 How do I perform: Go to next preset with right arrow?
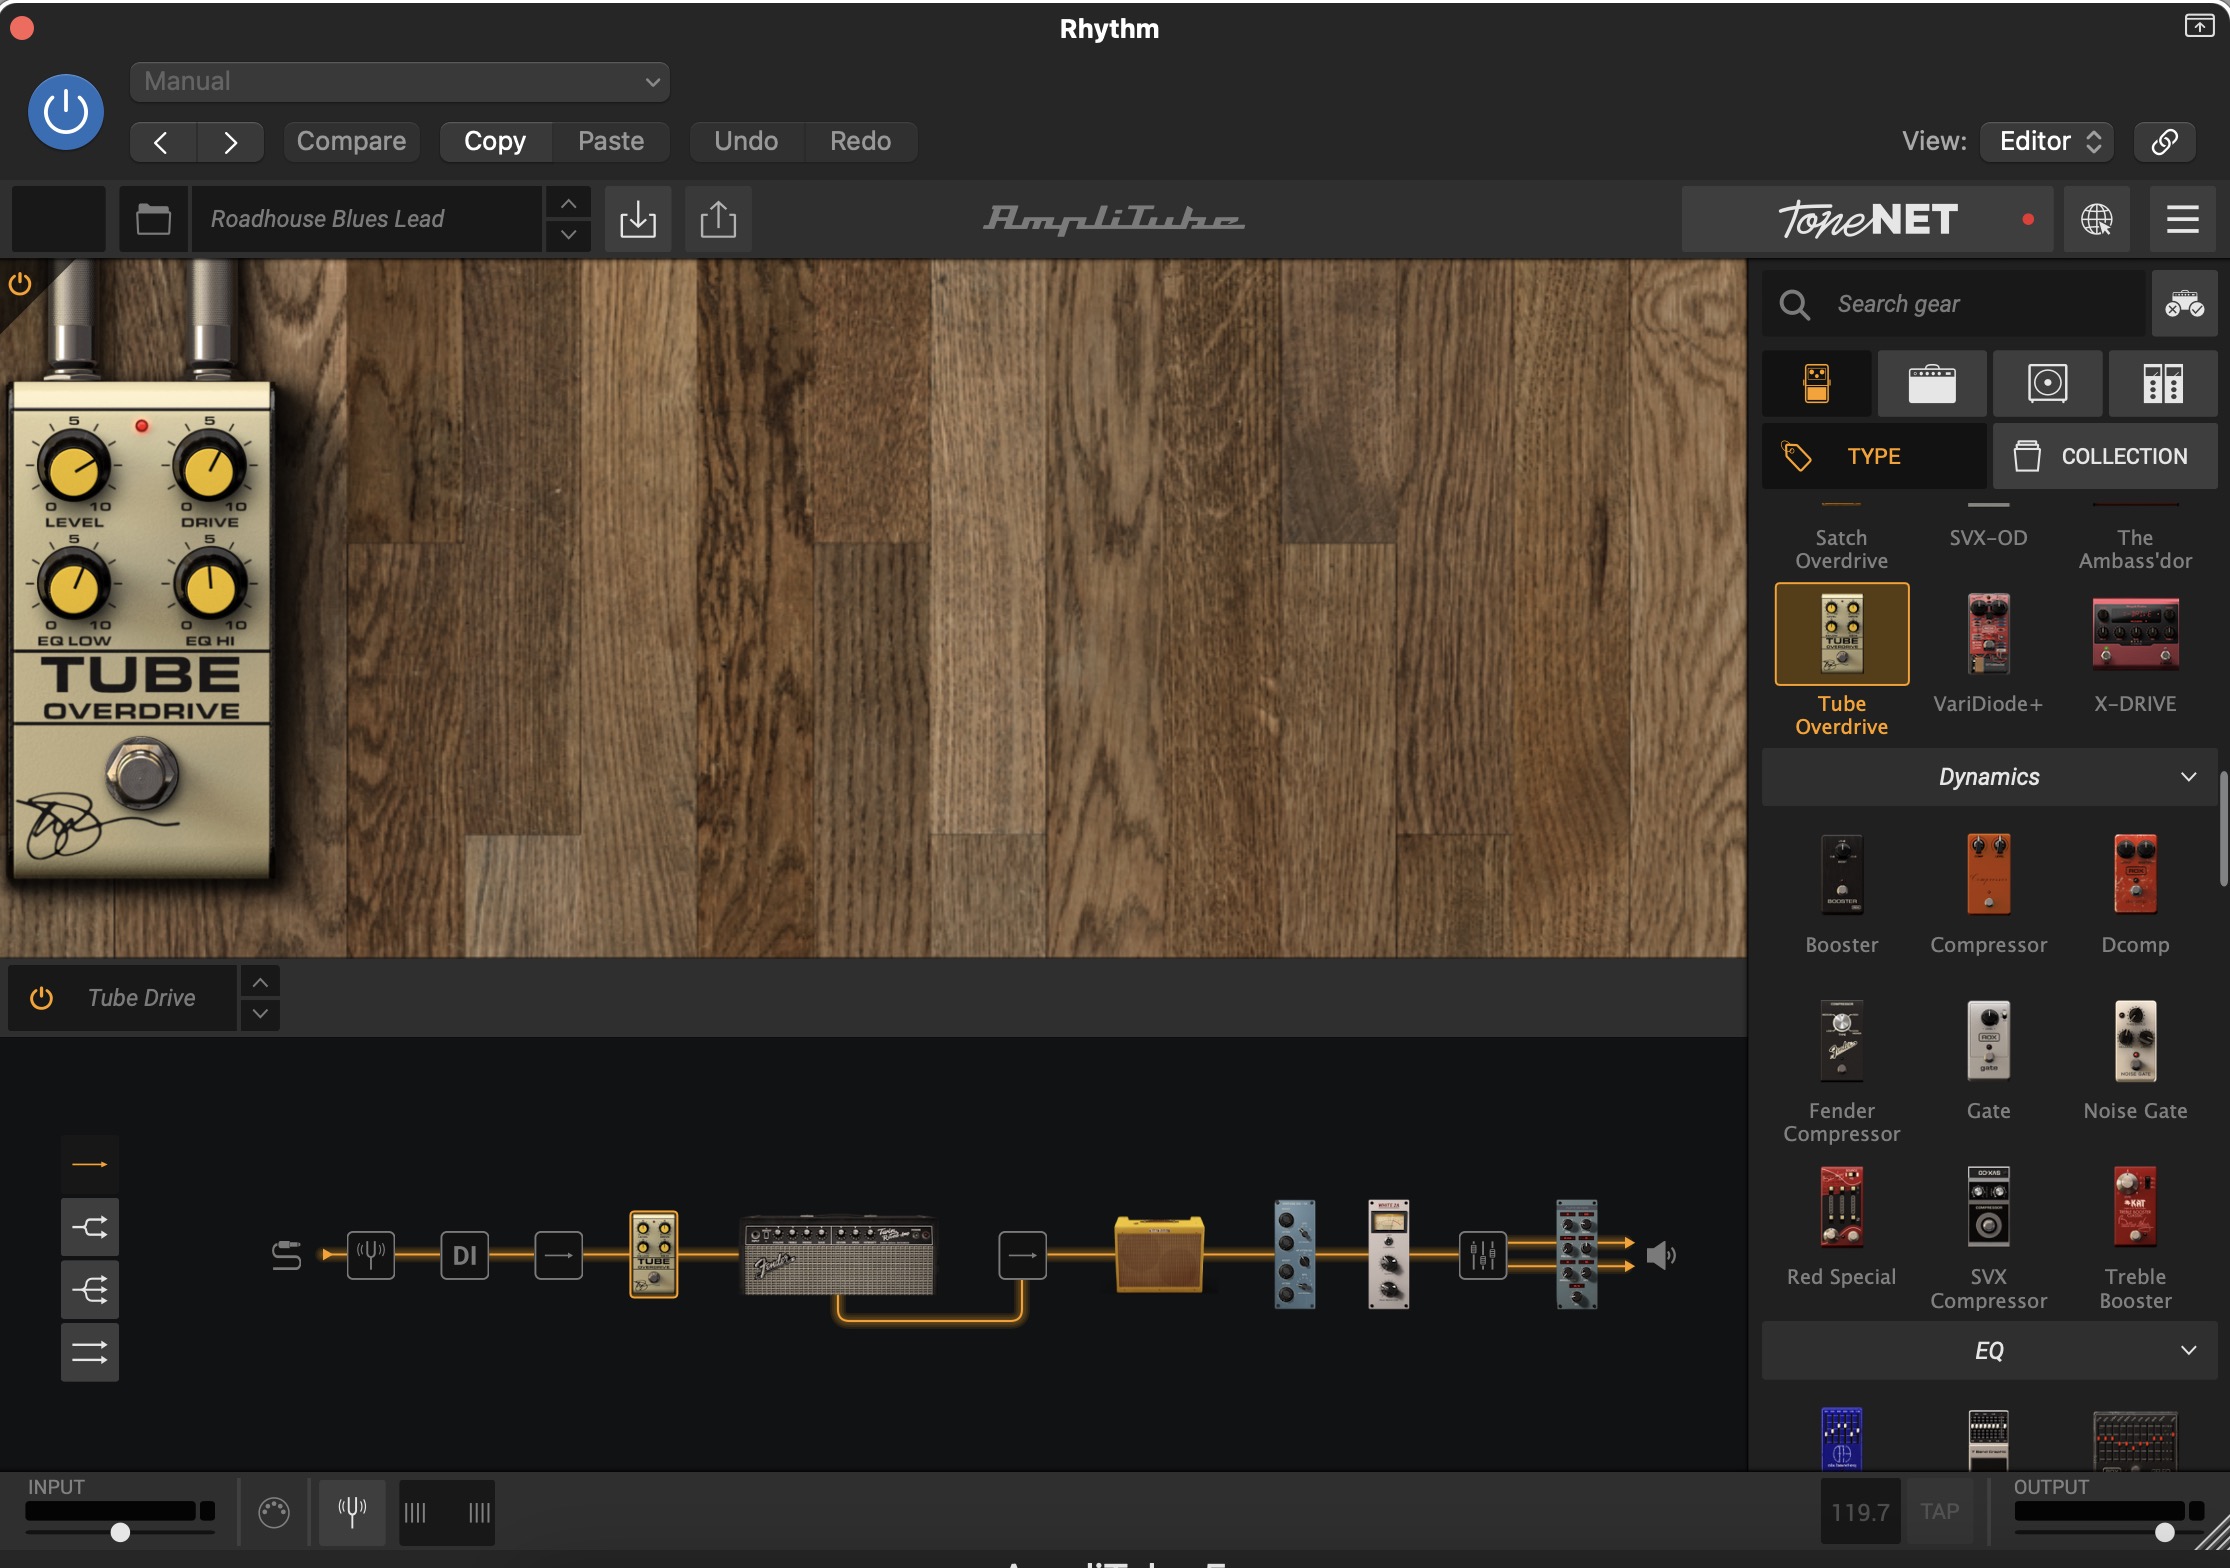tap(231, 141)
